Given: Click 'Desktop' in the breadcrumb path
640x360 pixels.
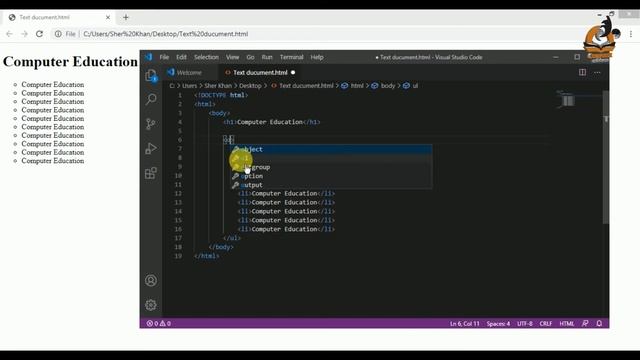Looking at the screenshot, I should click(250, 86).
